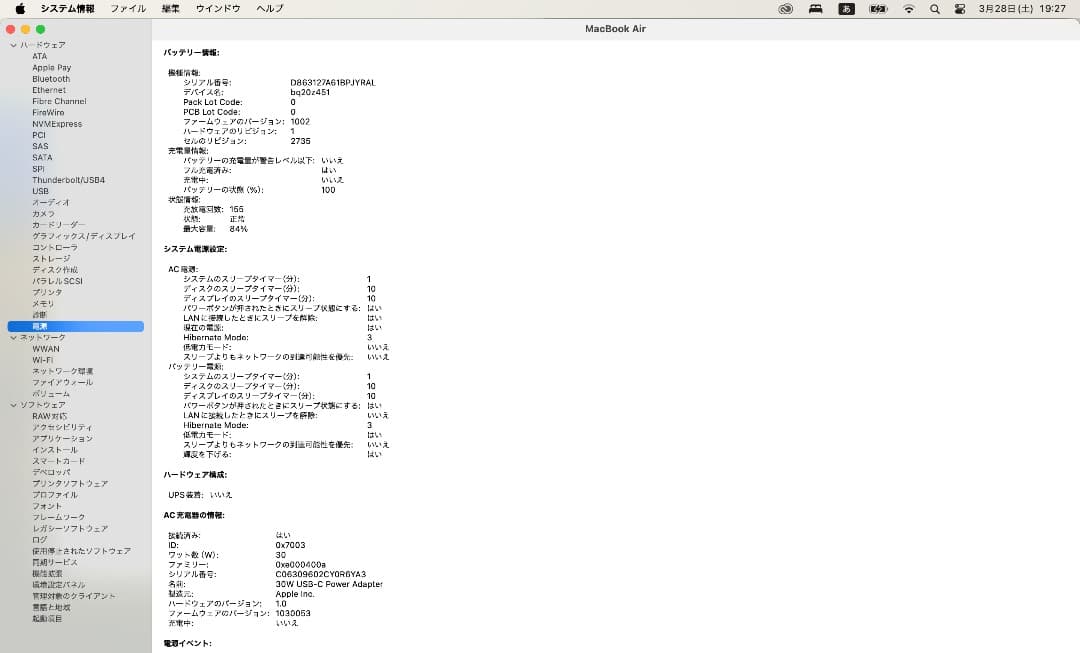This screenshot has width=1080, height=653.
Task: Click the bed-shaped Focus icon in menu bar
Action: point(816,9)
